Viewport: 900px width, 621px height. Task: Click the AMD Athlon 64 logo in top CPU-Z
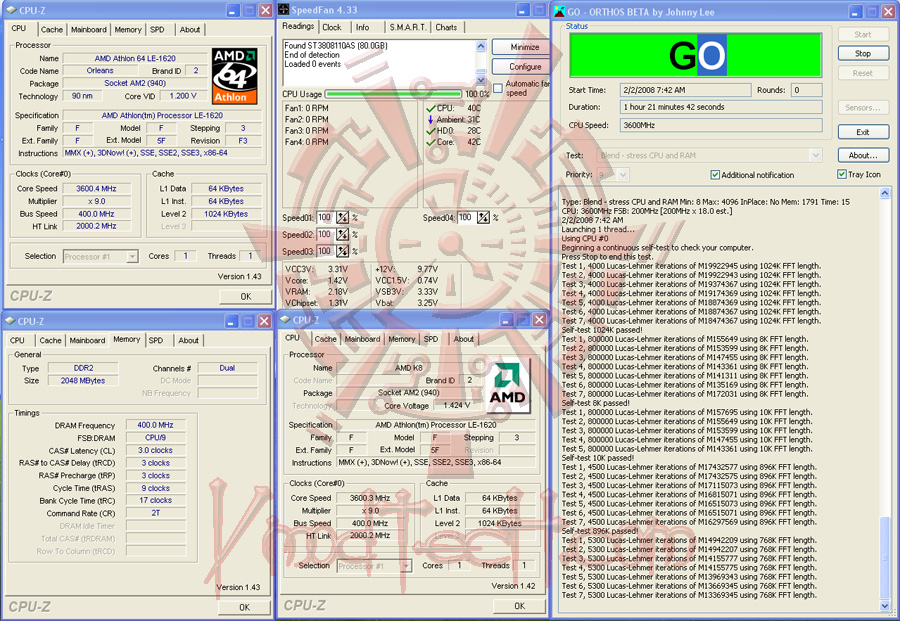pyautogui.click(x=234, y=76)
